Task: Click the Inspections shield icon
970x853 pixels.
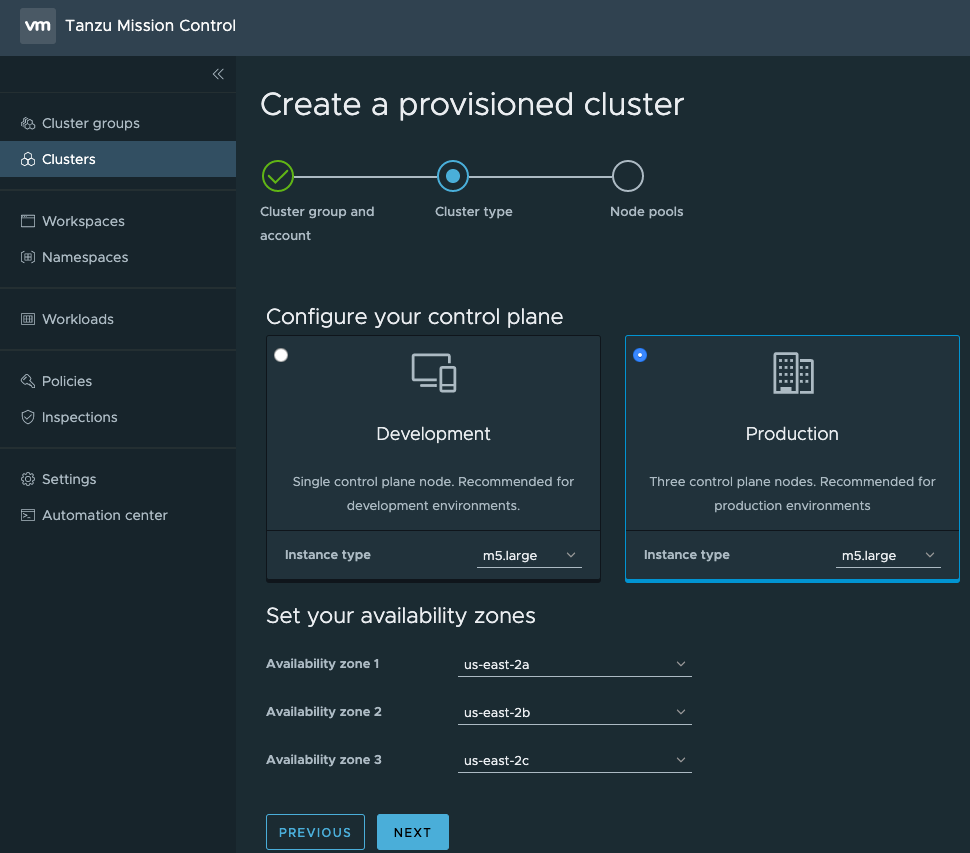Action: 28,417
